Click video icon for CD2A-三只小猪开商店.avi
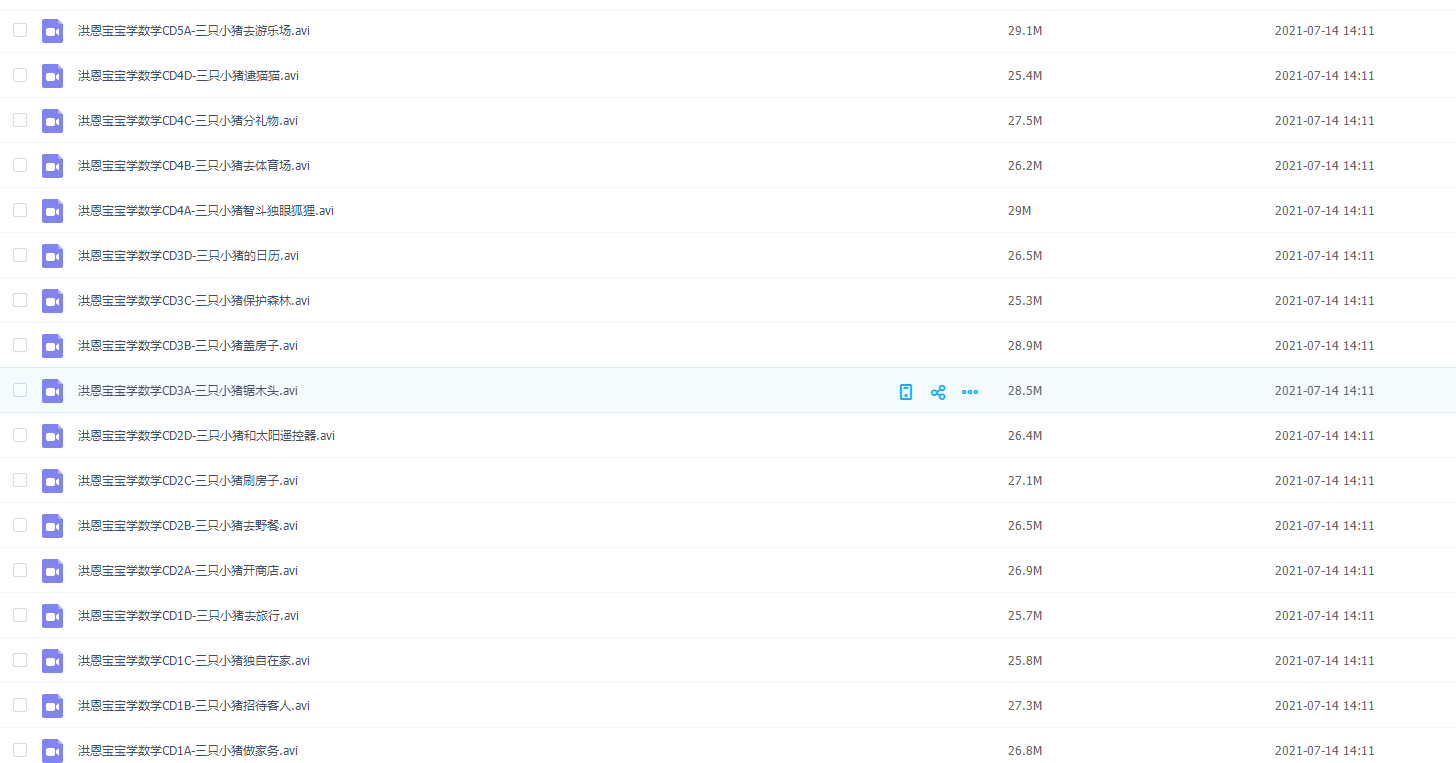Viewport: 1456px width, 763px height. pos(53,571)
